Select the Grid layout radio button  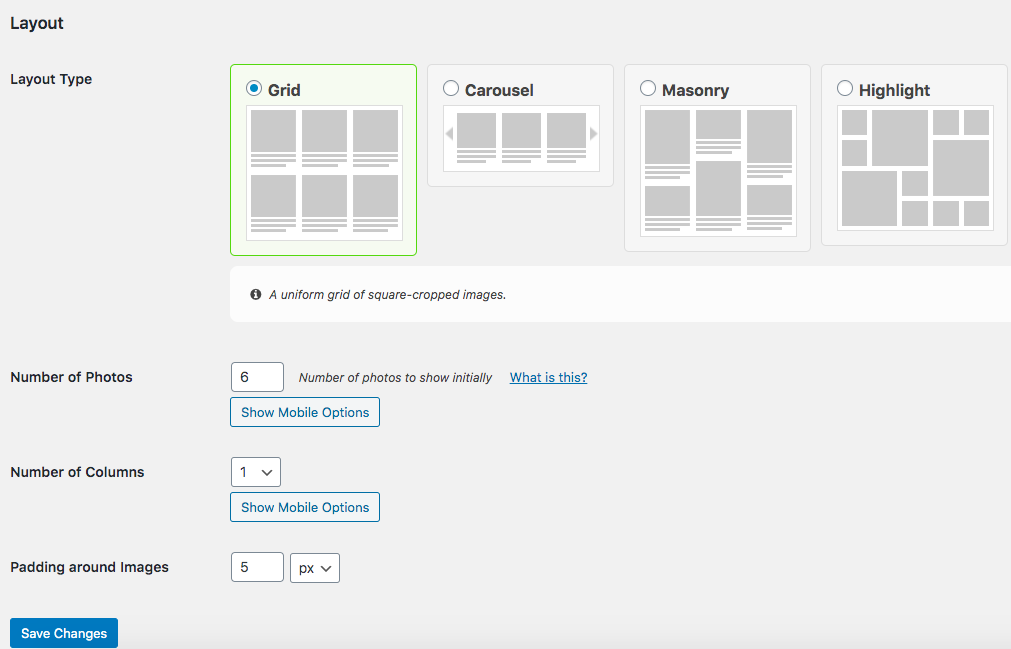click(254, 89)
